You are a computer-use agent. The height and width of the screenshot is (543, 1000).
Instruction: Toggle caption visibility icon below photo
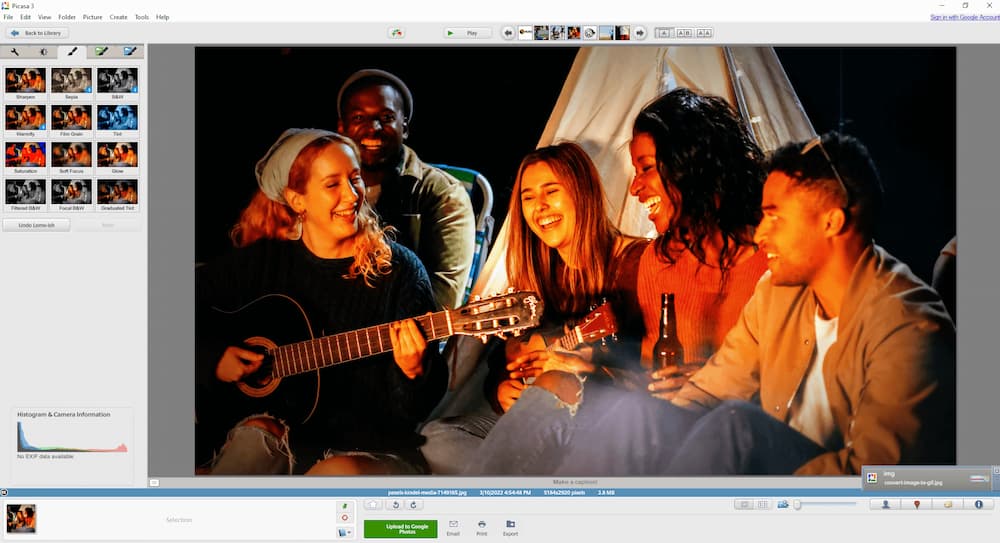click(x=154, y=482)
